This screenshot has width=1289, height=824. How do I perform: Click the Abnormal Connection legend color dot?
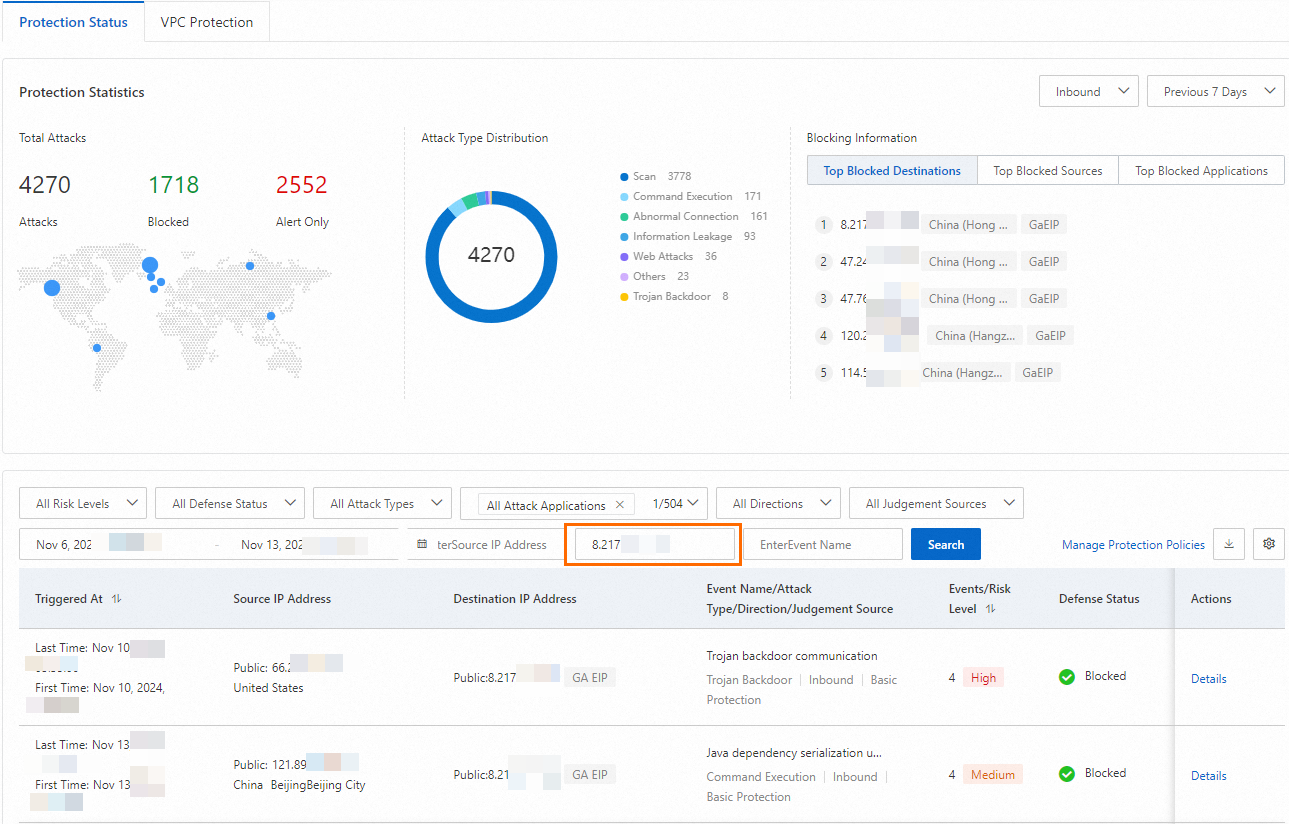[x=624, y=217]
